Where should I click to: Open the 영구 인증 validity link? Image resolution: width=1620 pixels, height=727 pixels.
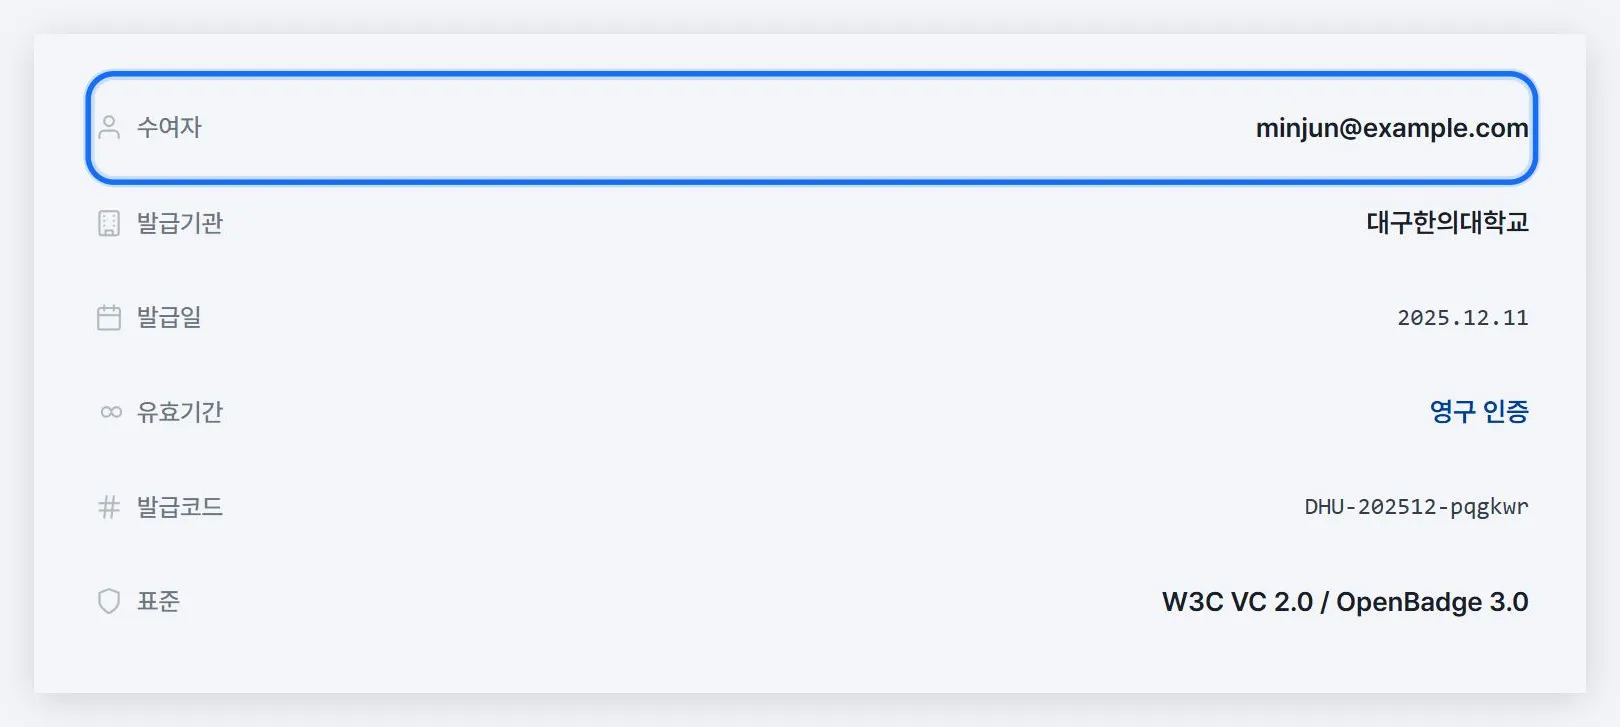[x=1479, y=411]
